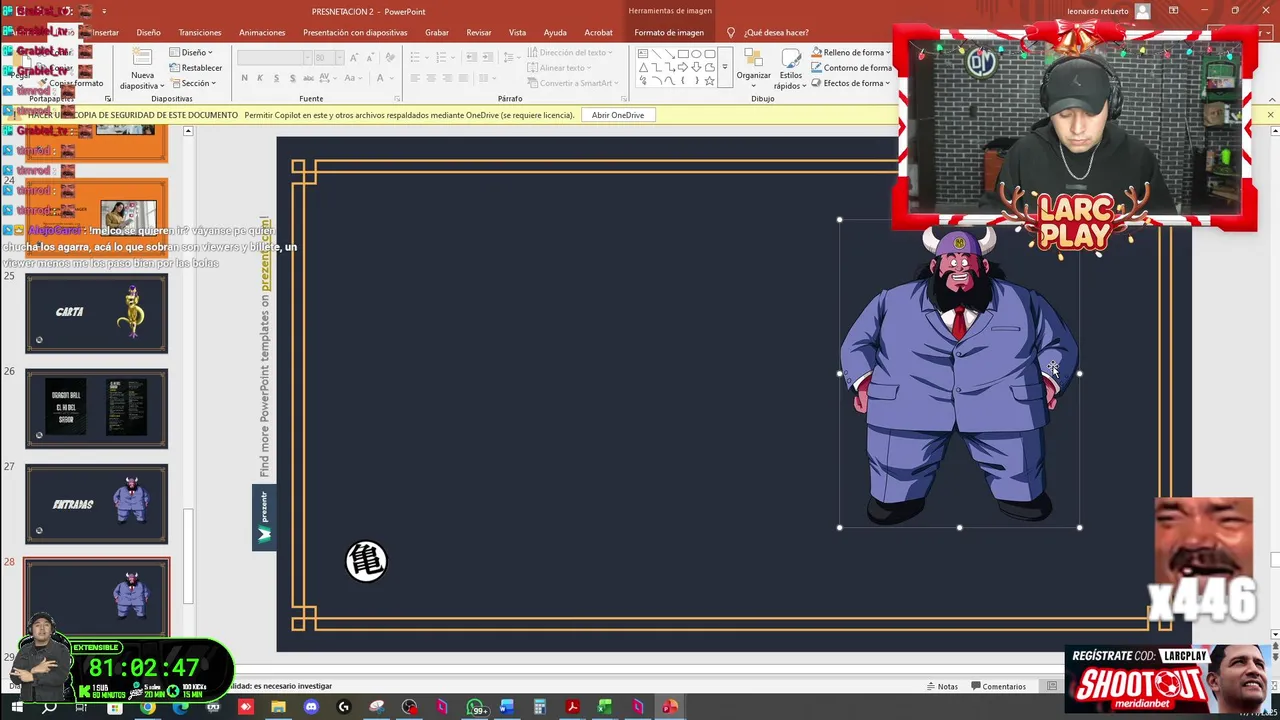Expand Alinear texto dropdown
The height and width of the screenshot is (720, 1280).
coord(558,68)
